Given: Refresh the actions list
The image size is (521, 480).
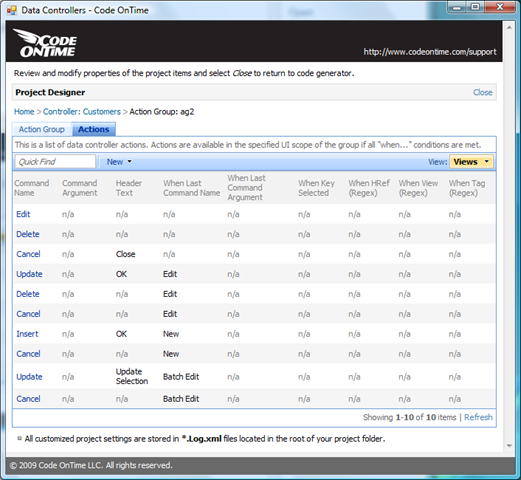Looking at the screenshot, I should 478,417.
